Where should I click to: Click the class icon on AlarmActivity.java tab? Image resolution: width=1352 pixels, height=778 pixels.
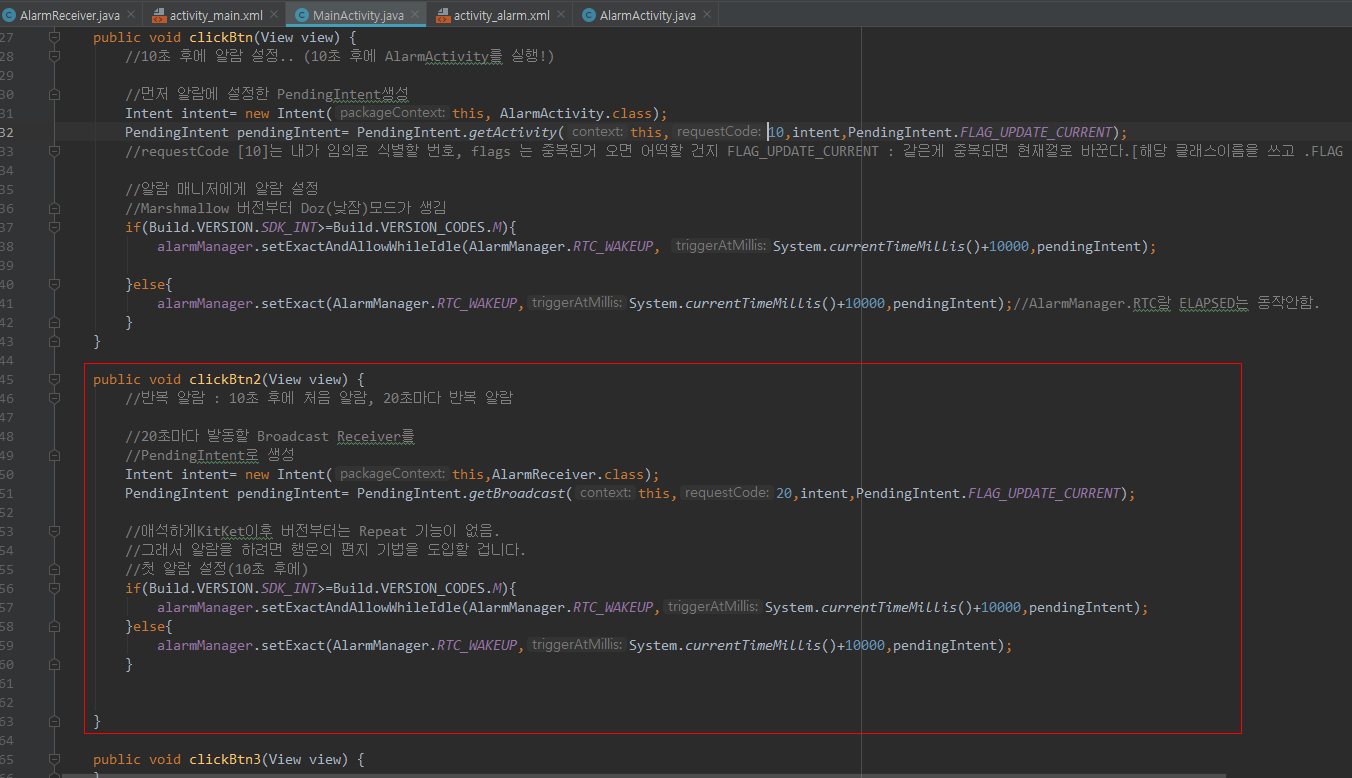(x=588, y=16)
